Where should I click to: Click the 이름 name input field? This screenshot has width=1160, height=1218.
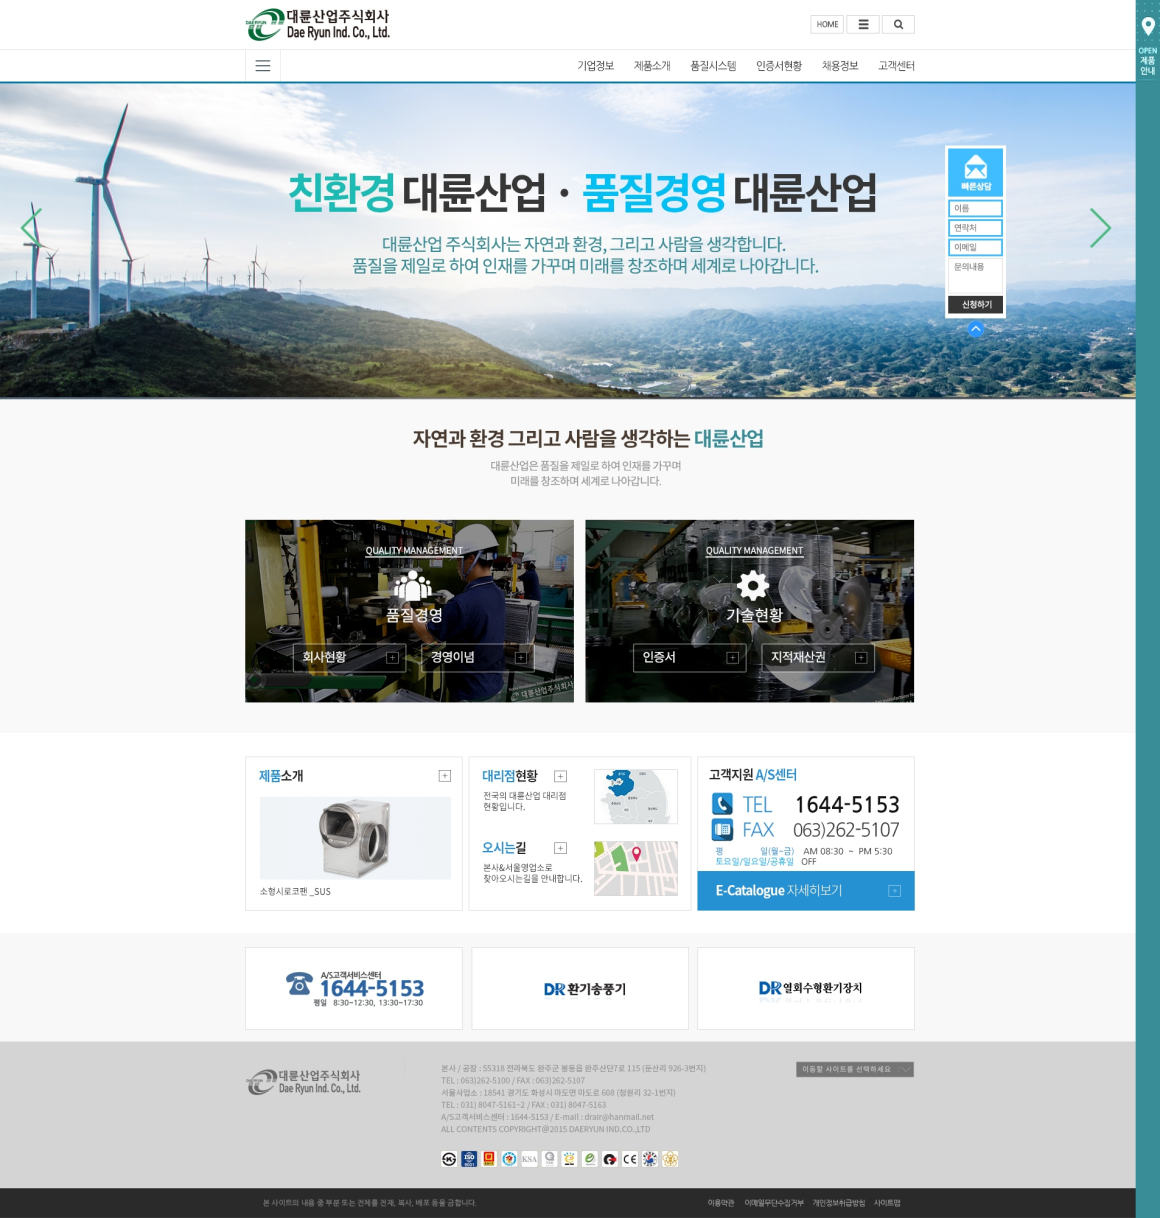(976, 208)
